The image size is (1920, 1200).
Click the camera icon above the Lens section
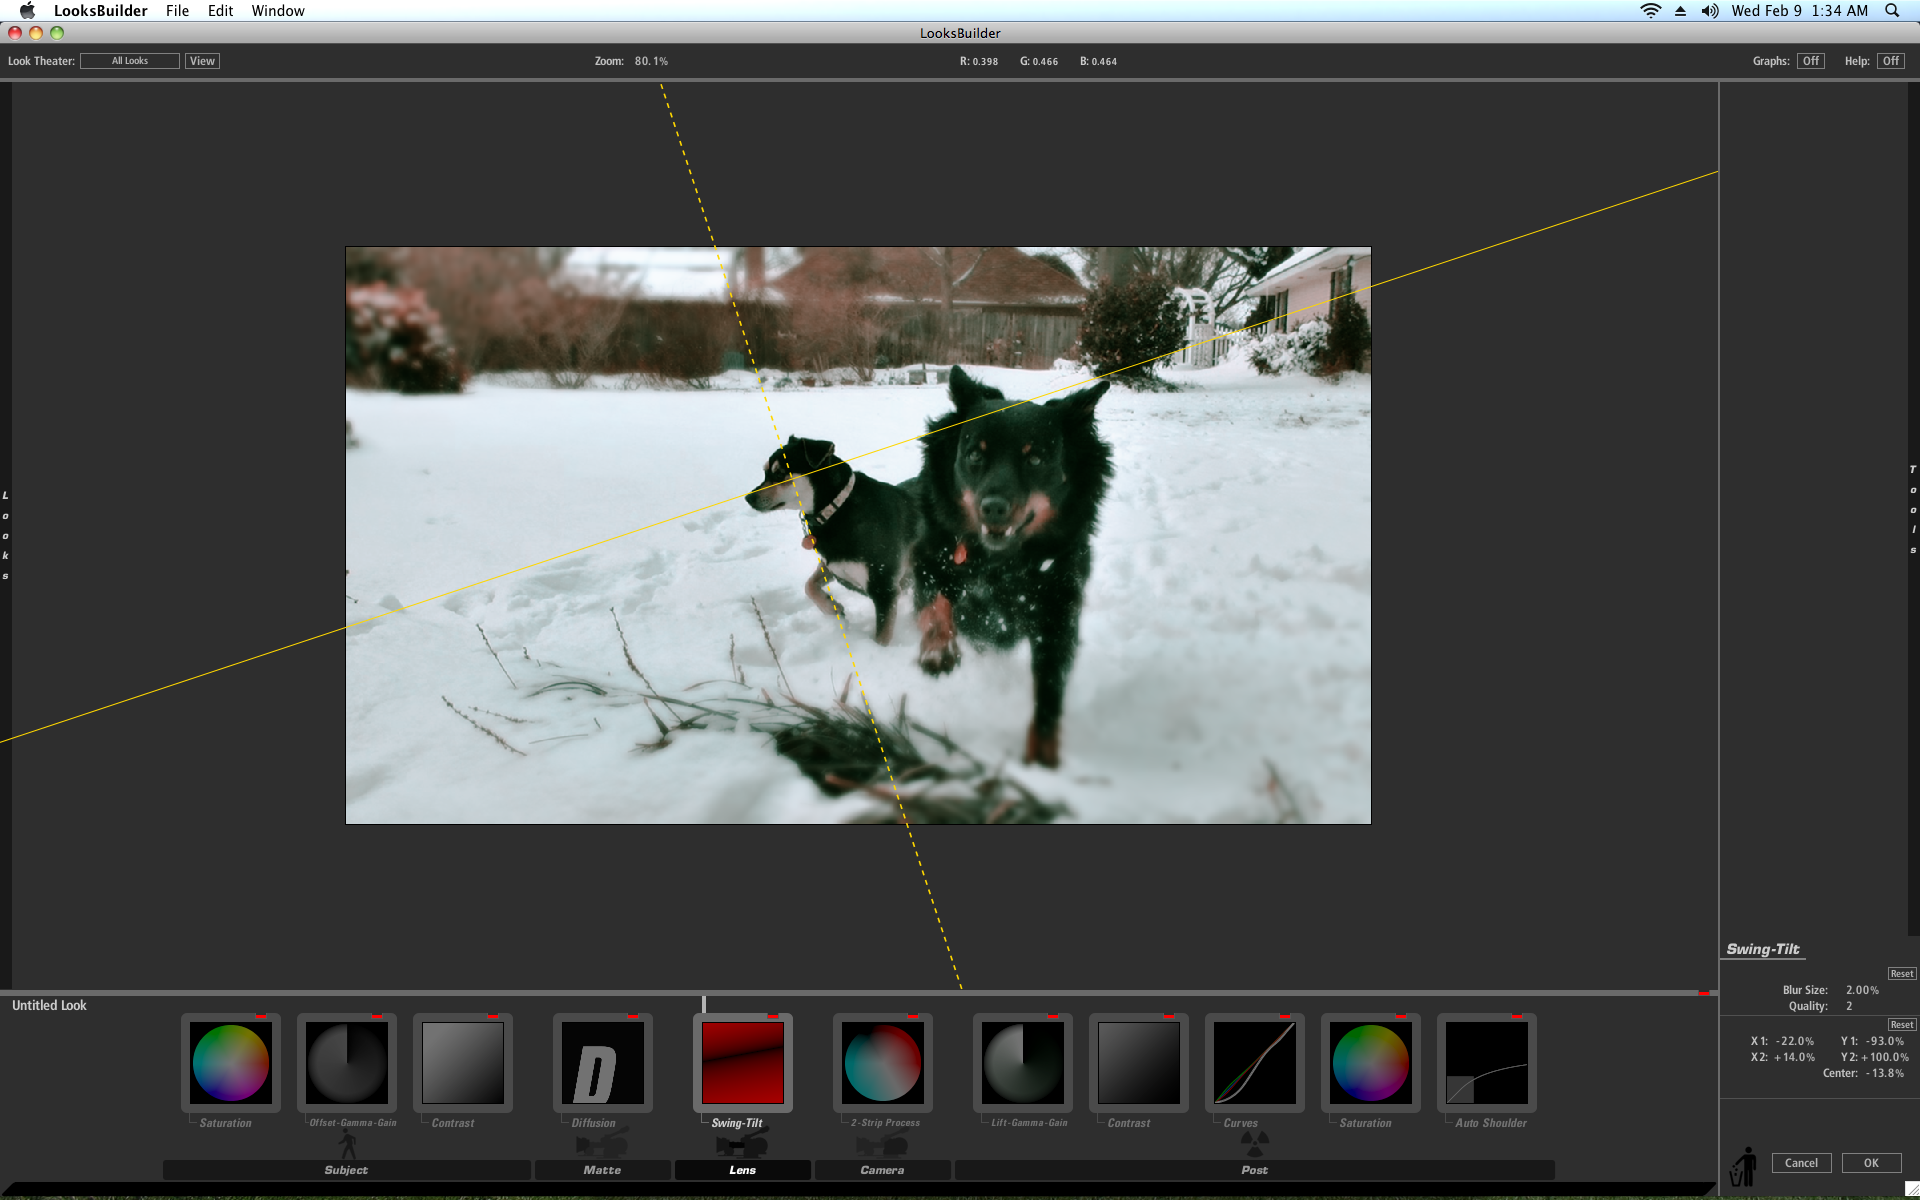(x=742, y=1144)
